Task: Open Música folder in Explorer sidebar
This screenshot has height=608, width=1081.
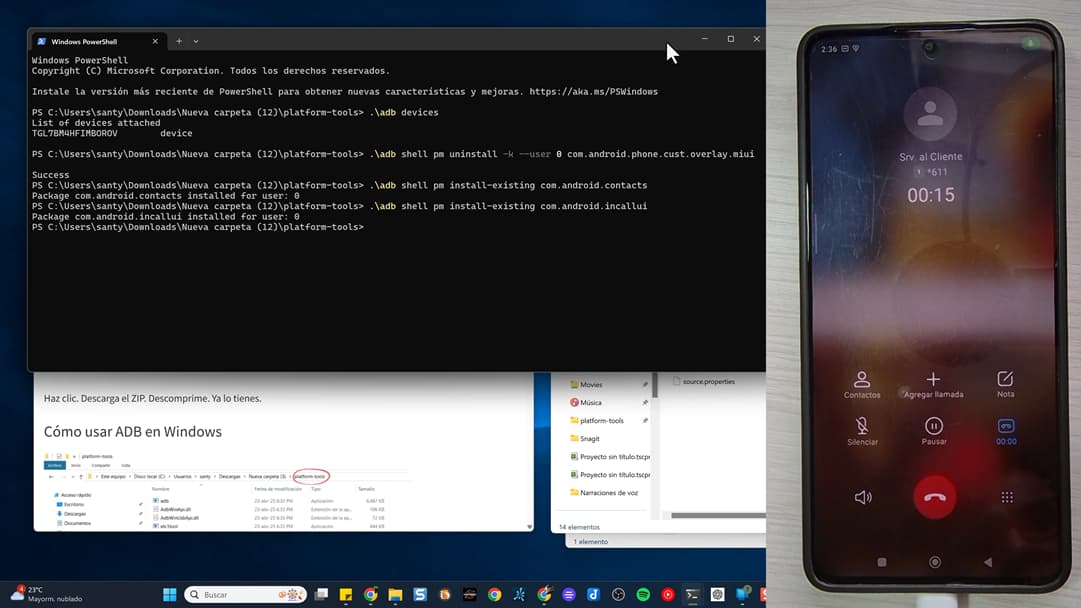Action: (591, 403)
